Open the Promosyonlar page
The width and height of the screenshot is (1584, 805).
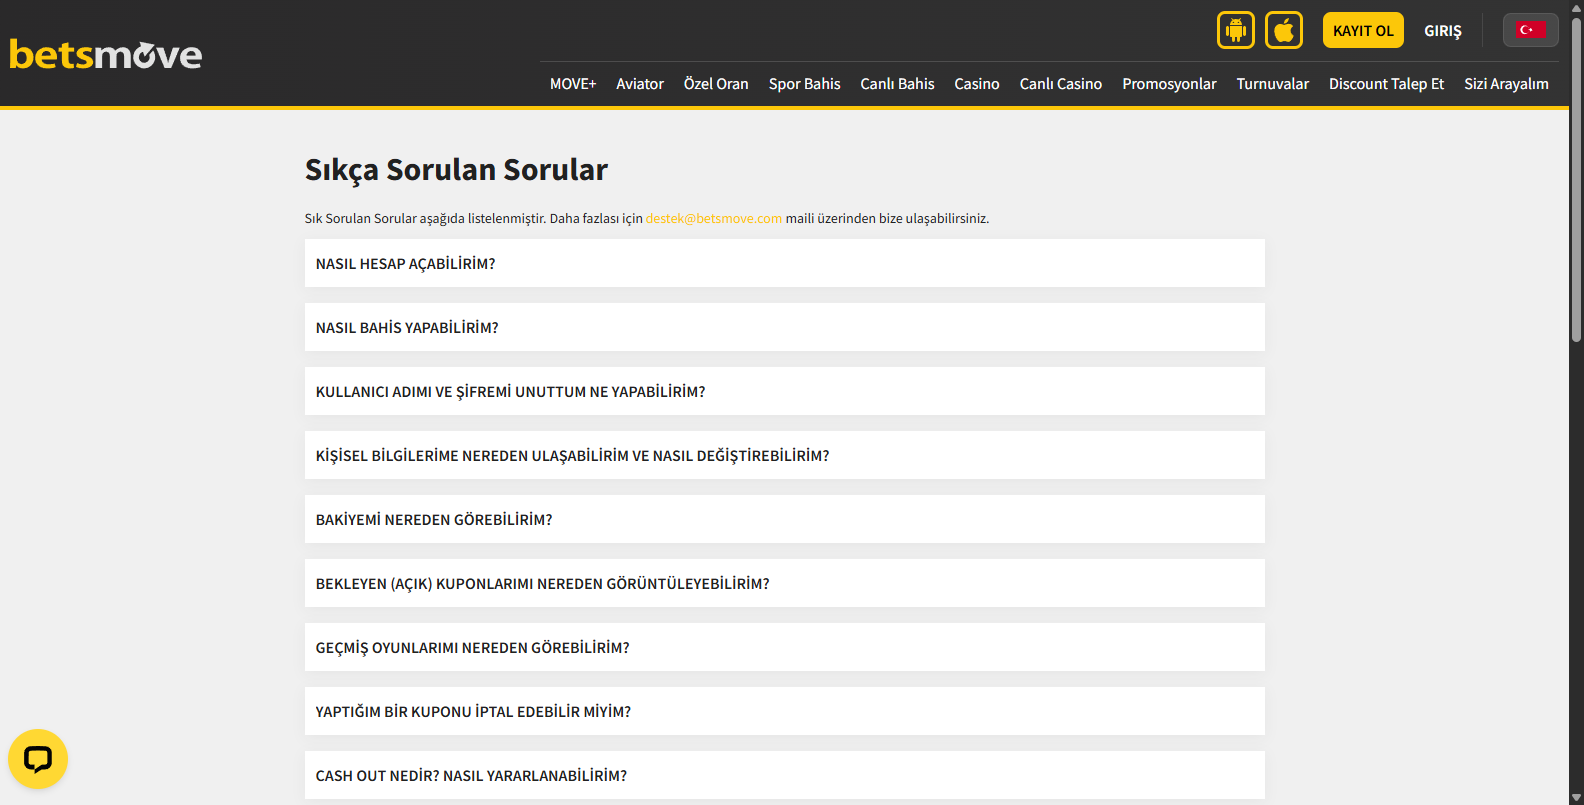[1169, 84]
